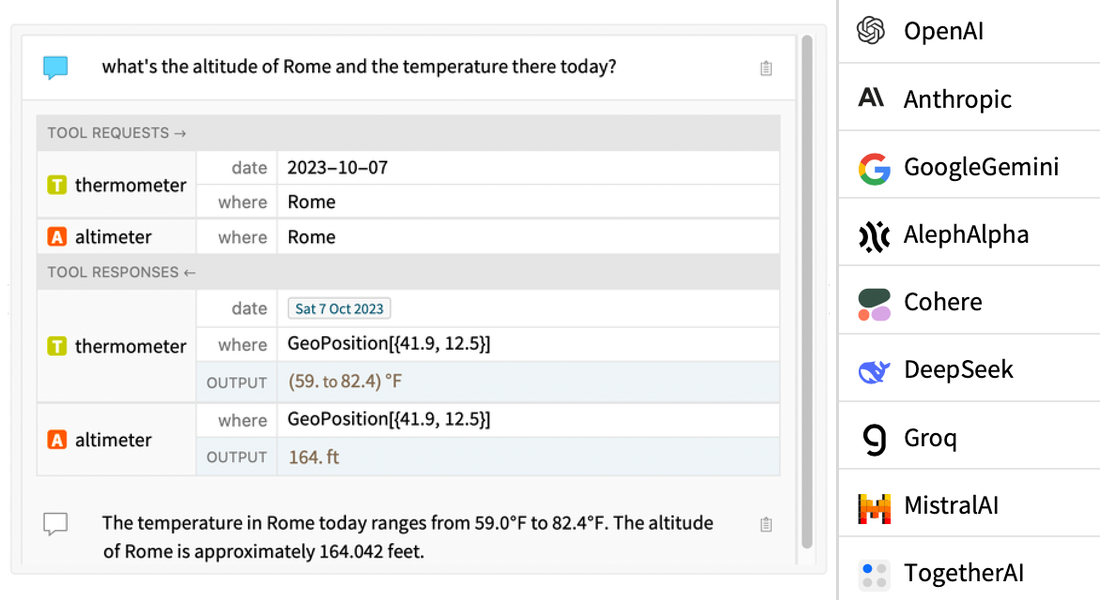Viewport: 1100px width, 600px height.
Task: Click the 2023-10-07 date field value
Action: (x=337, y=168)
